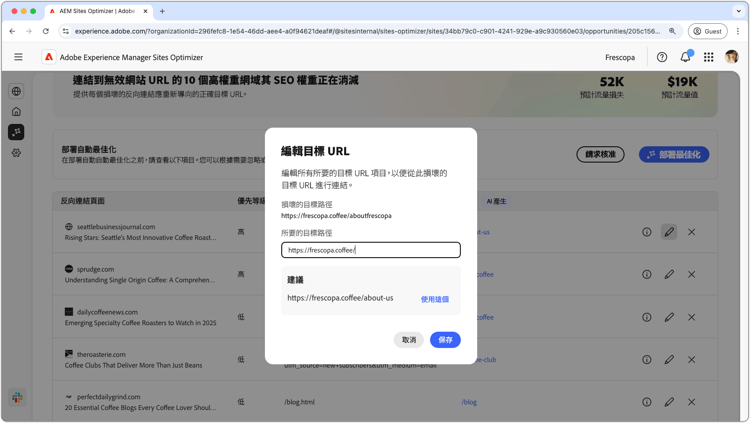Reload the page
This screenshot has width=750, height=423.
(45, 31)
